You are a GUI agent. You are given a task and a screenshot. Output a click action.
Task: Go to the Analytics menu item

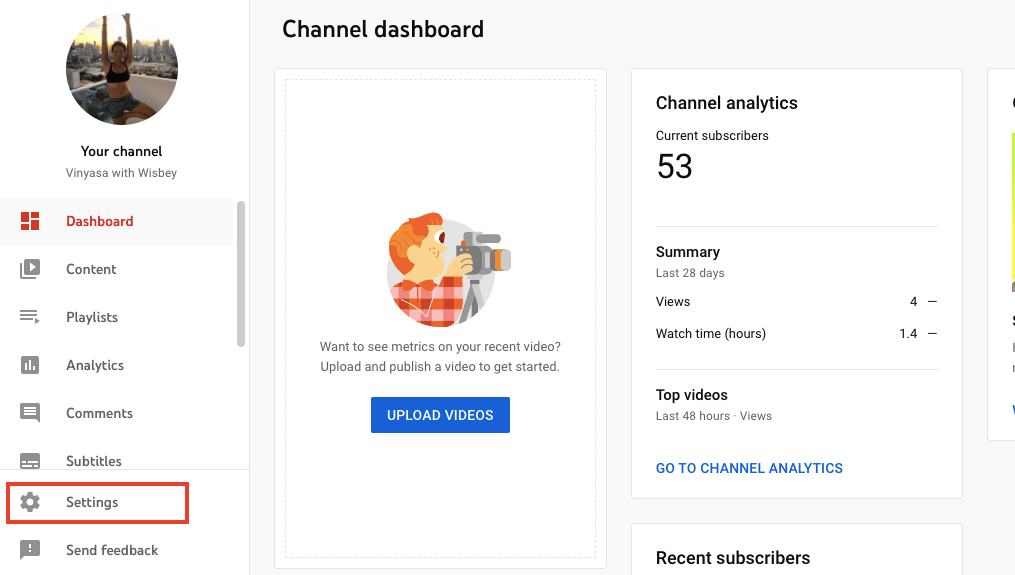(x=95, y=365)
